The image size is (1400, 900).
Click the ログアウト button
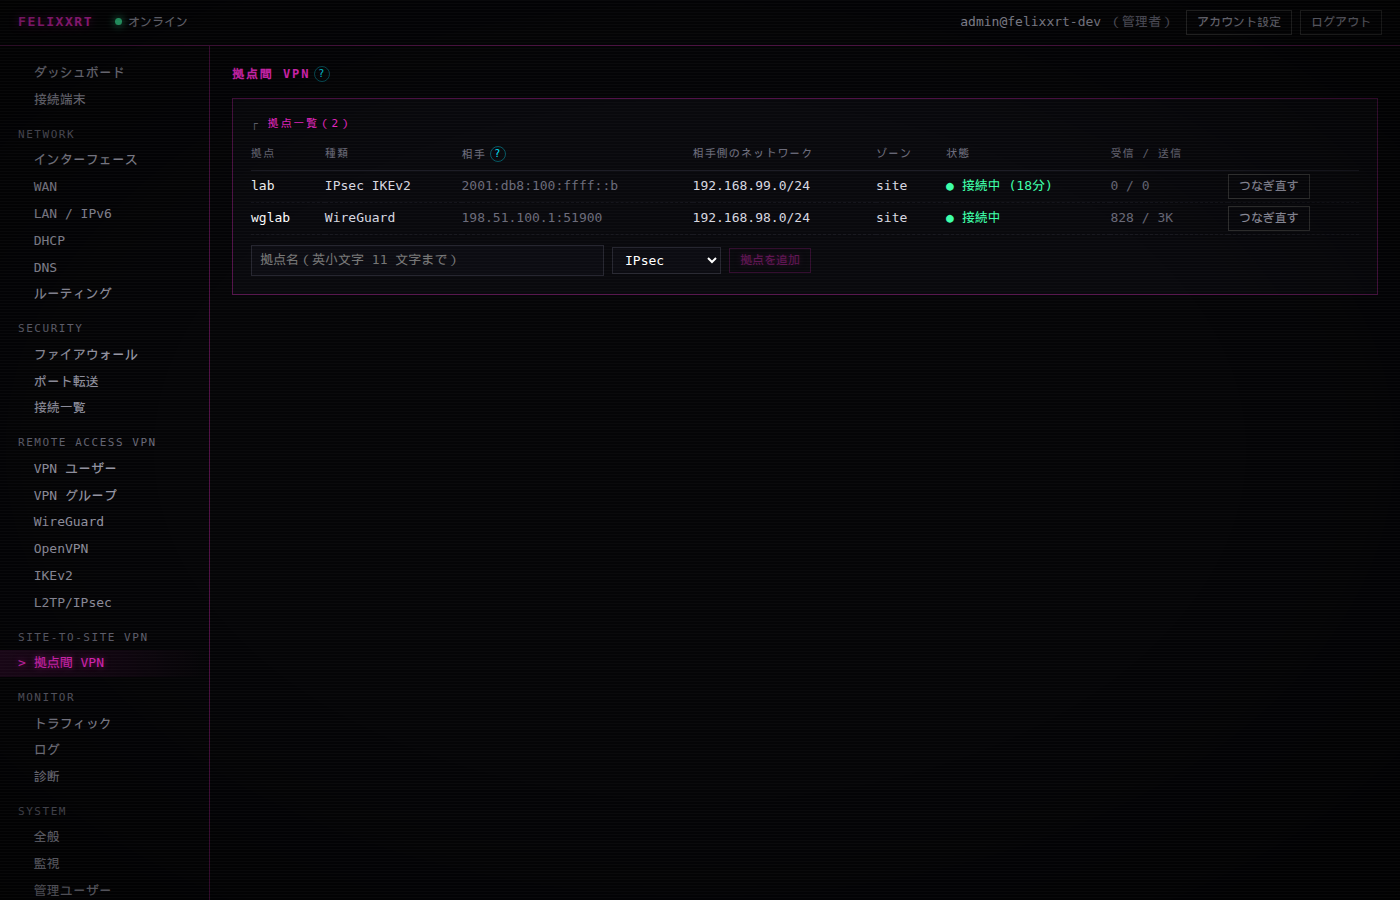coord(1341,22)
